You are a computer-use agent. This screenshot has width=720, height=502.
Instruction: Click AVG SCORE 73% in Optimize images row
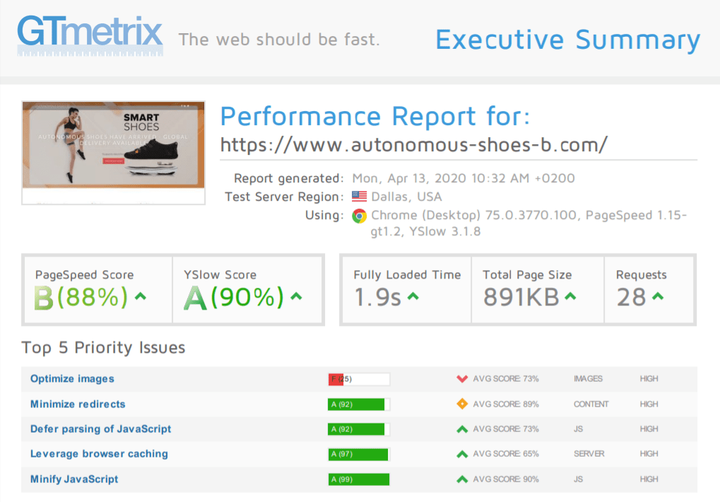click(506, 379)
